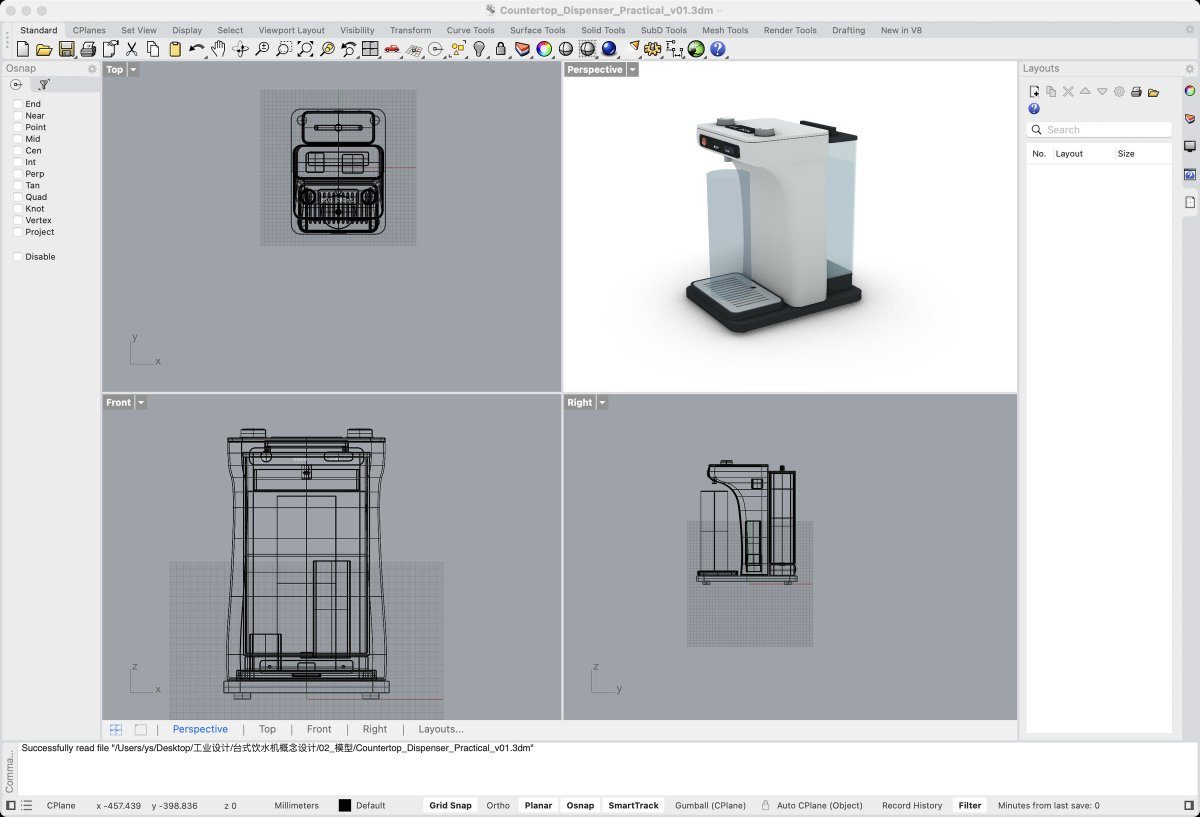Switch to the Curve Tools toolbar tab

tap(470, 30)
